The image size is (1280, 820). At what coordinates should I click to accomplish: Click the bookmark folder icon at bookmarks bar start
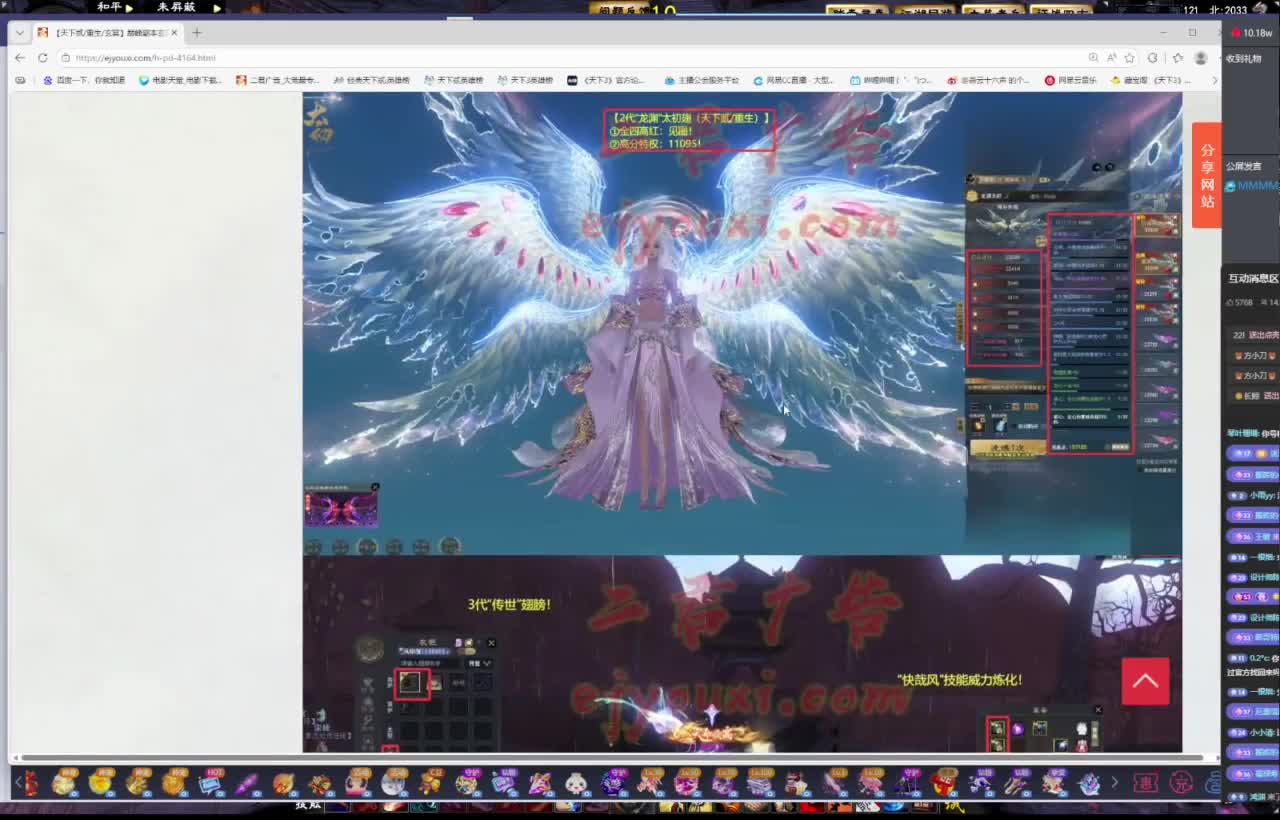pos(20,80)
